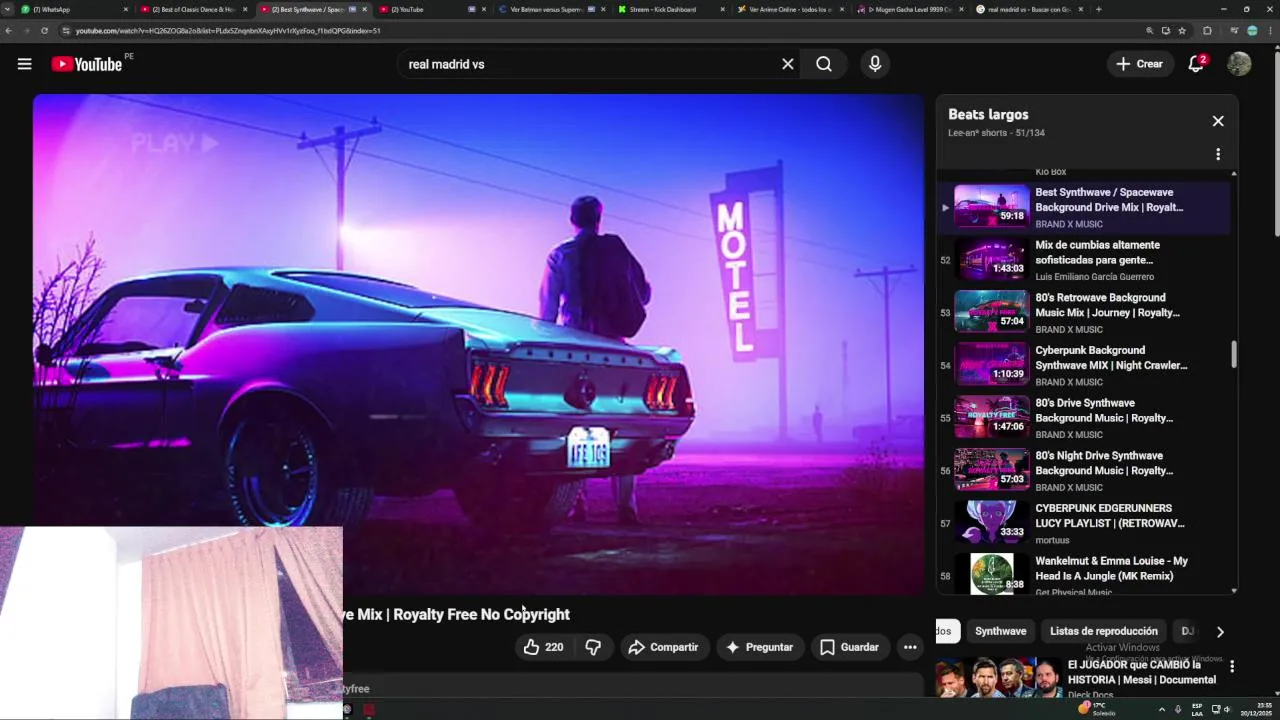
Task: Go back with the browser back arrow
Action: (x=9, y=31)
